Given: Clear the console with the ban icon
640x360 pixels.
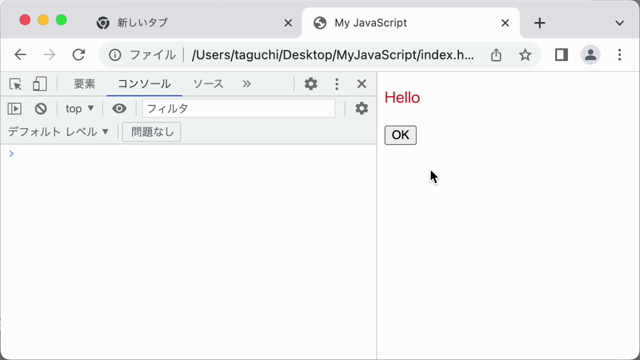Looking at the screenshot, I should tap(40, 109).
